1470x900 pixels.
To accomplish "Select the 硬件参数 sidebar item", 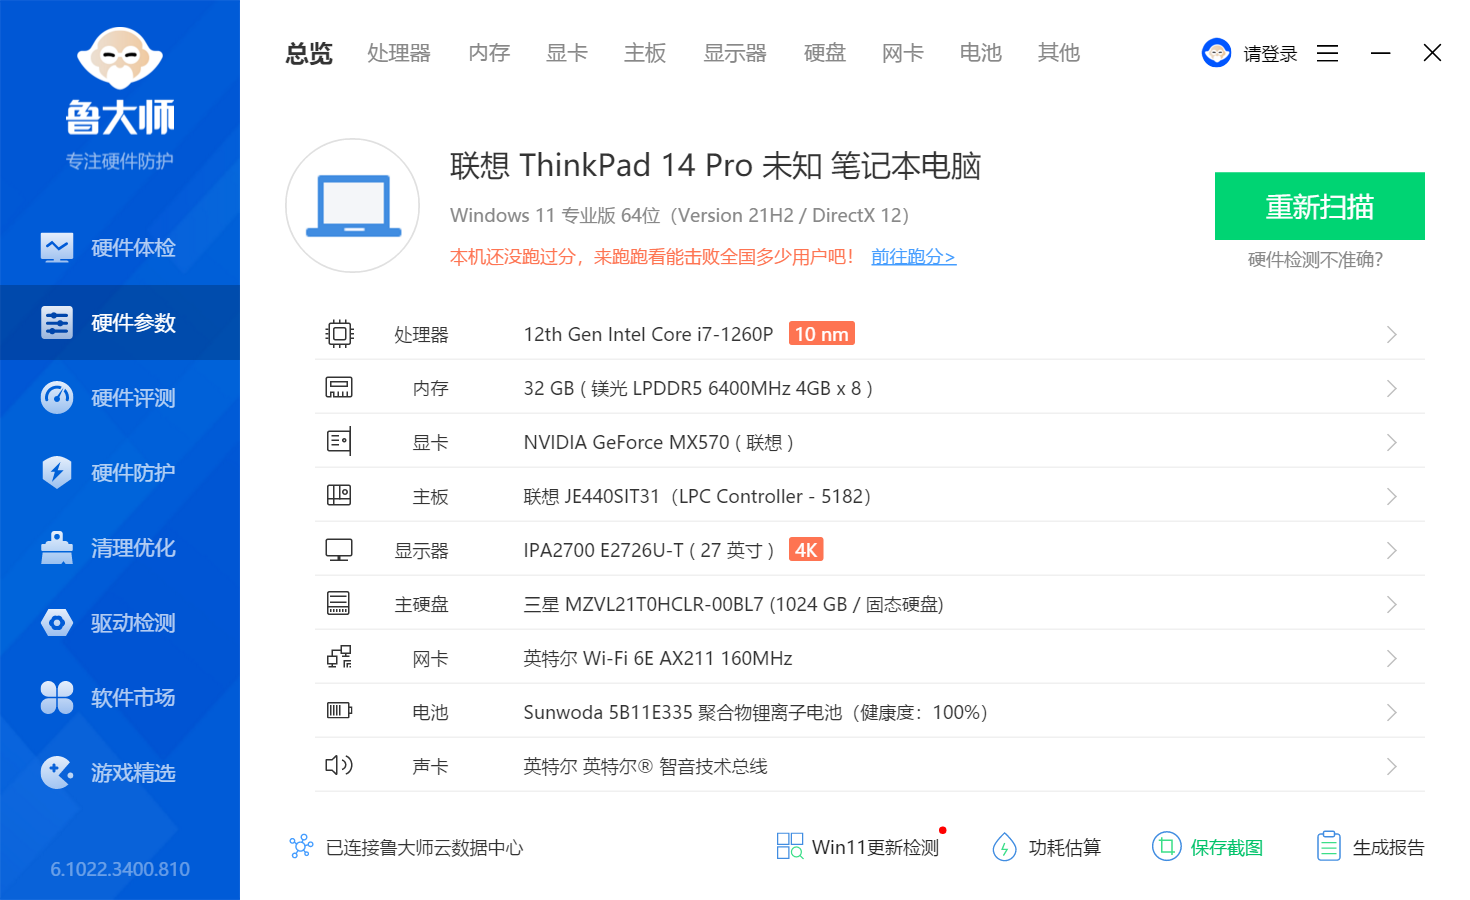I will 120,322.
